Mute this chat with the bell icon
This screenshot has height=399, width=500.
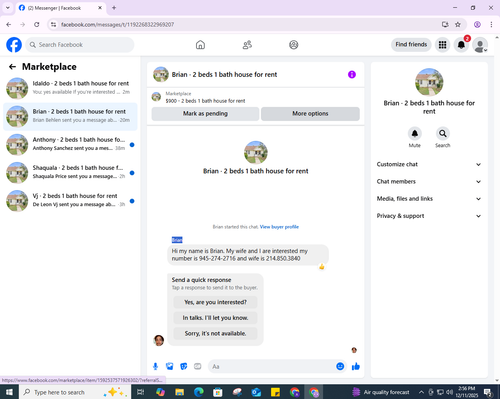pyautogui.click(x=415, y=133)
